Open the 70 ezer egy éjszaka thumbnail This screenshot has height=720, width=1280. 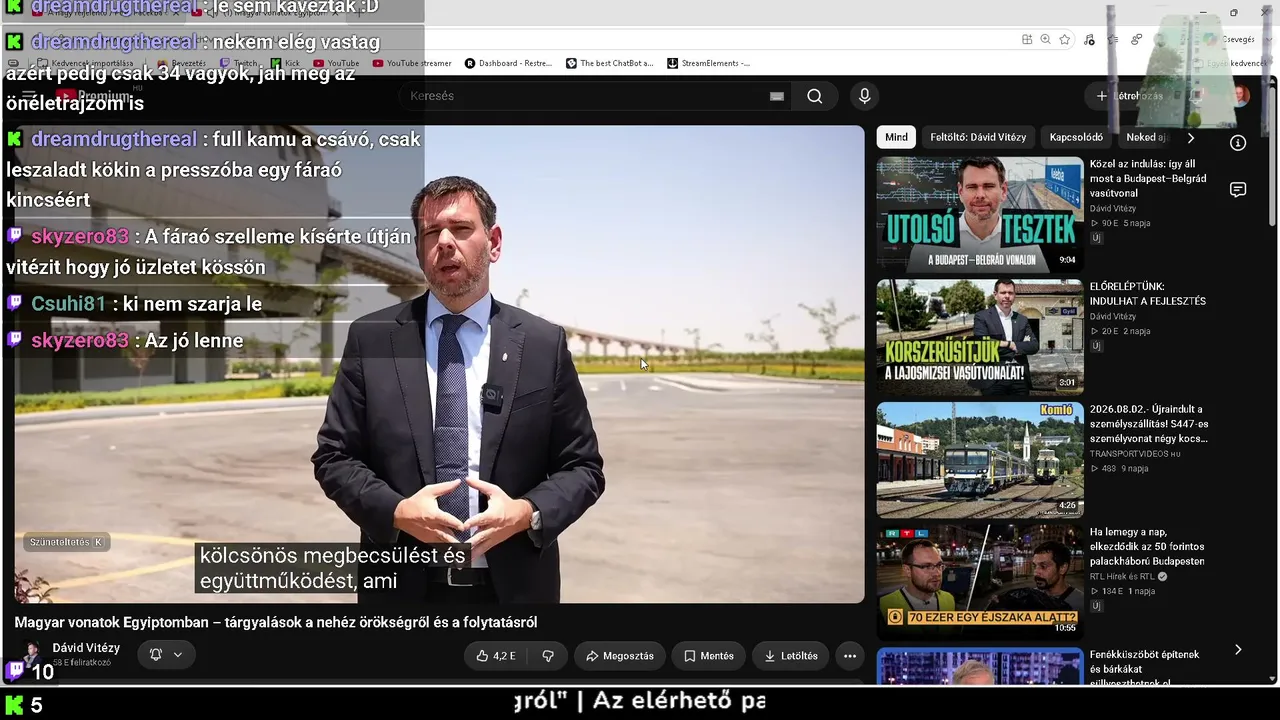pos(980,582)
